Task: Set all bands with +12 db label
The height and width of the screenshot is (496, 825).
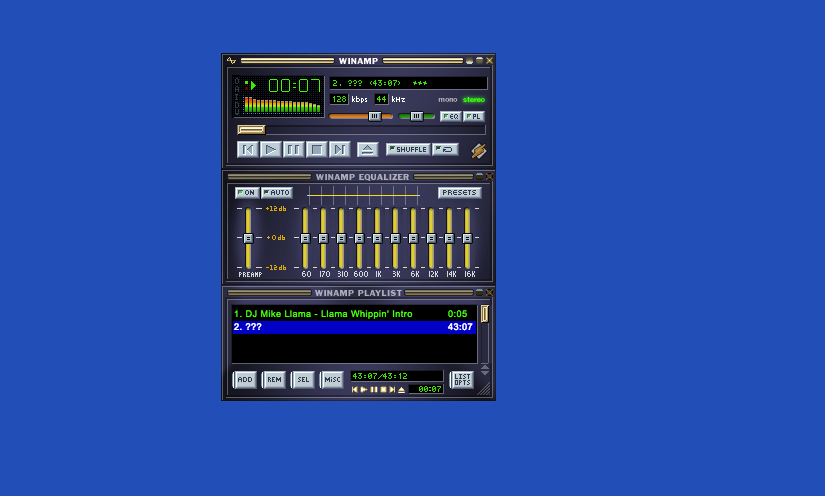Action: point(276,209)
